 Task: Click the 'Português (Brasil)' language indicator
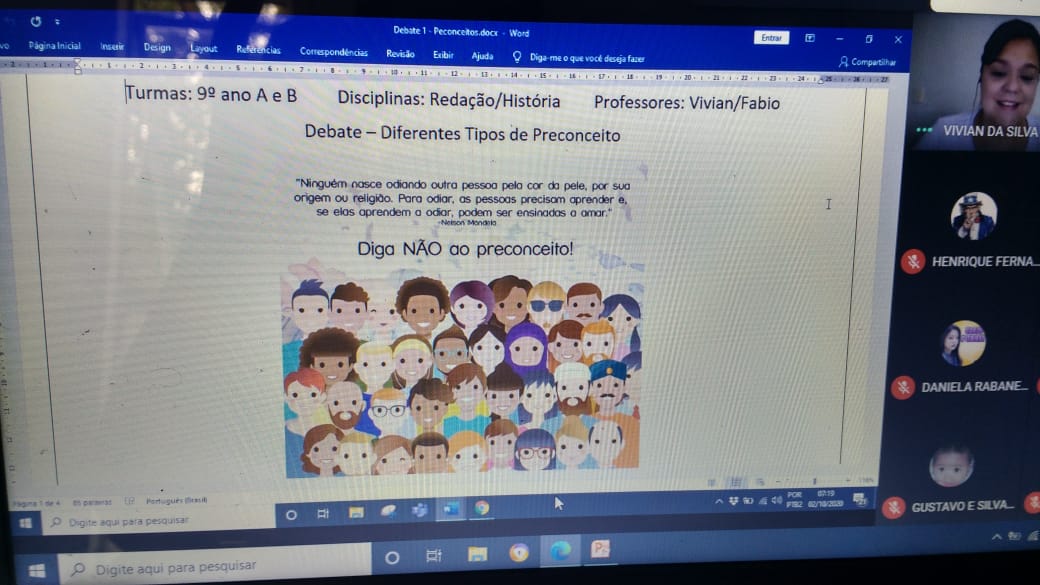click(176, 500)
